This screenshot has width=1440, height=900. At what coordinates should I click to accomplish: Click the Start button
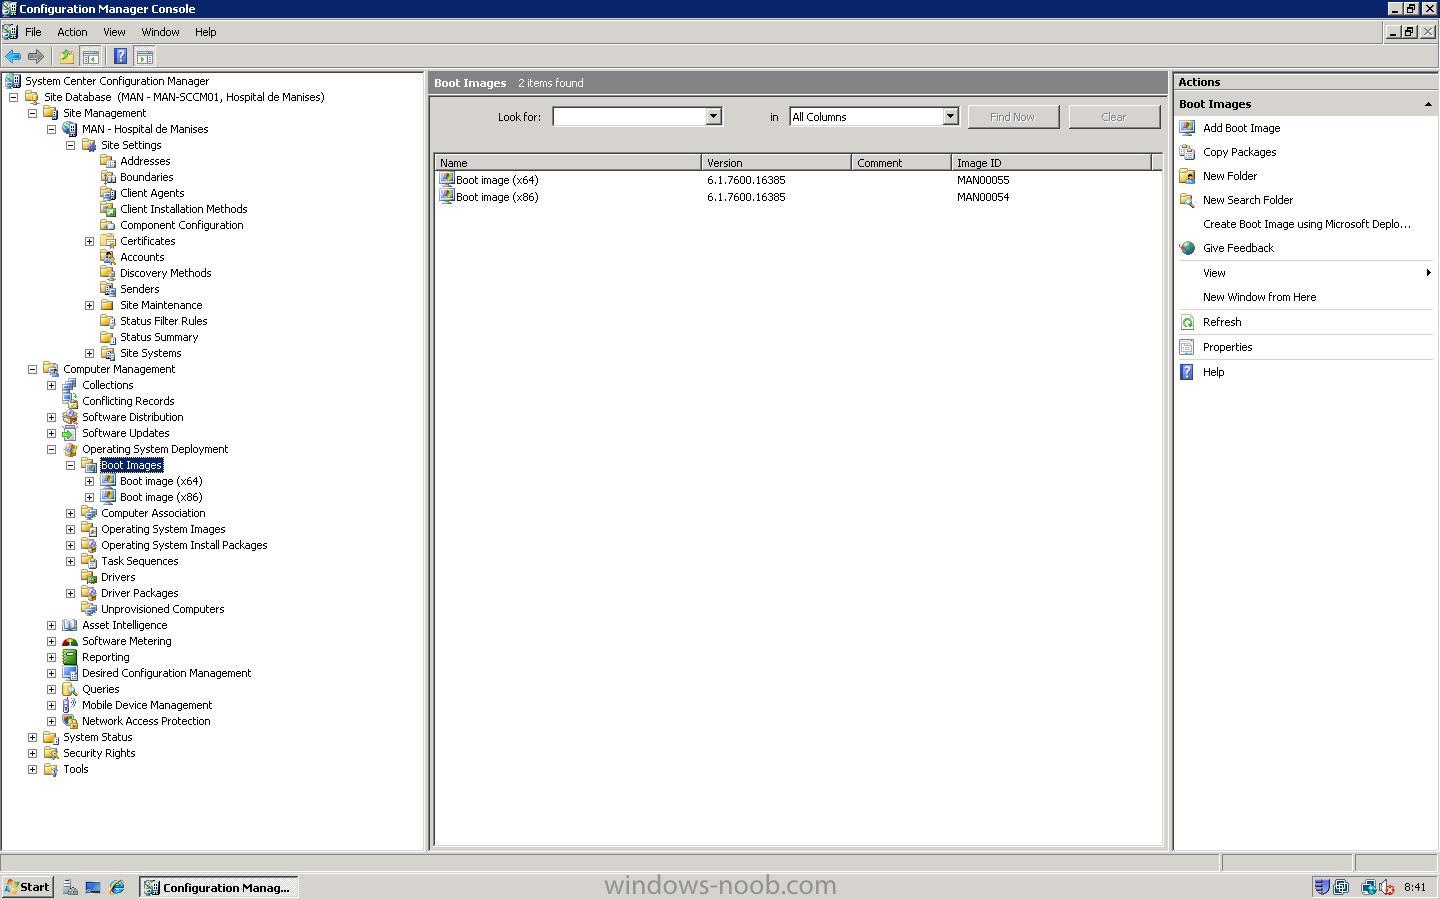click(x=27, y=887)
